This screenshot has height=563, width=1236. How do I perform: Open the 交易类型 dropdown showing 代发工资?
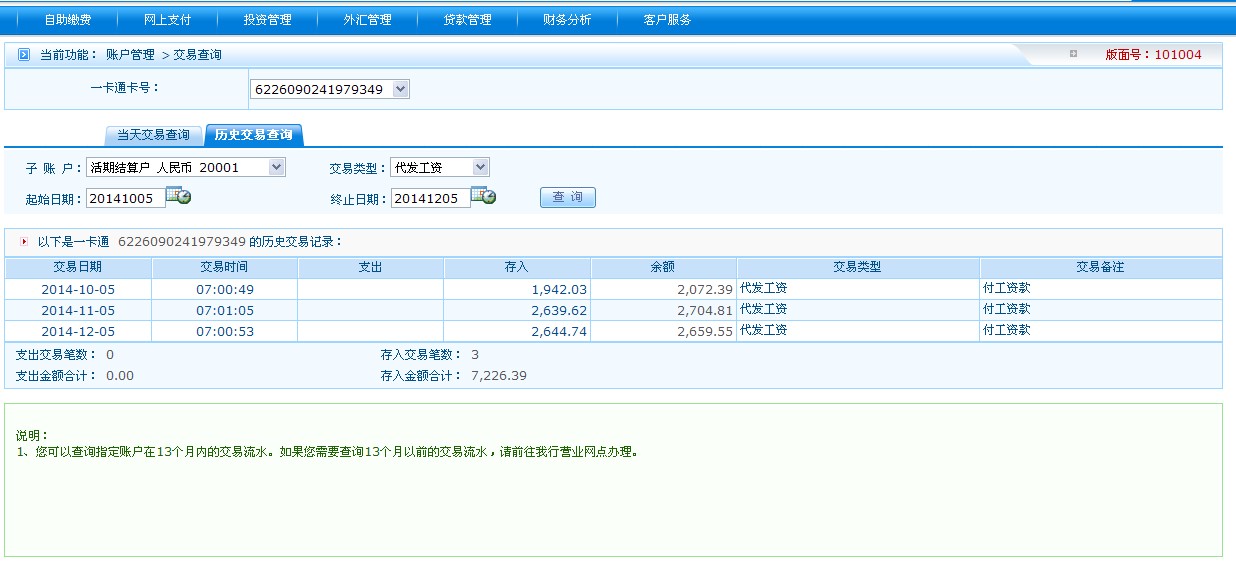480,168
